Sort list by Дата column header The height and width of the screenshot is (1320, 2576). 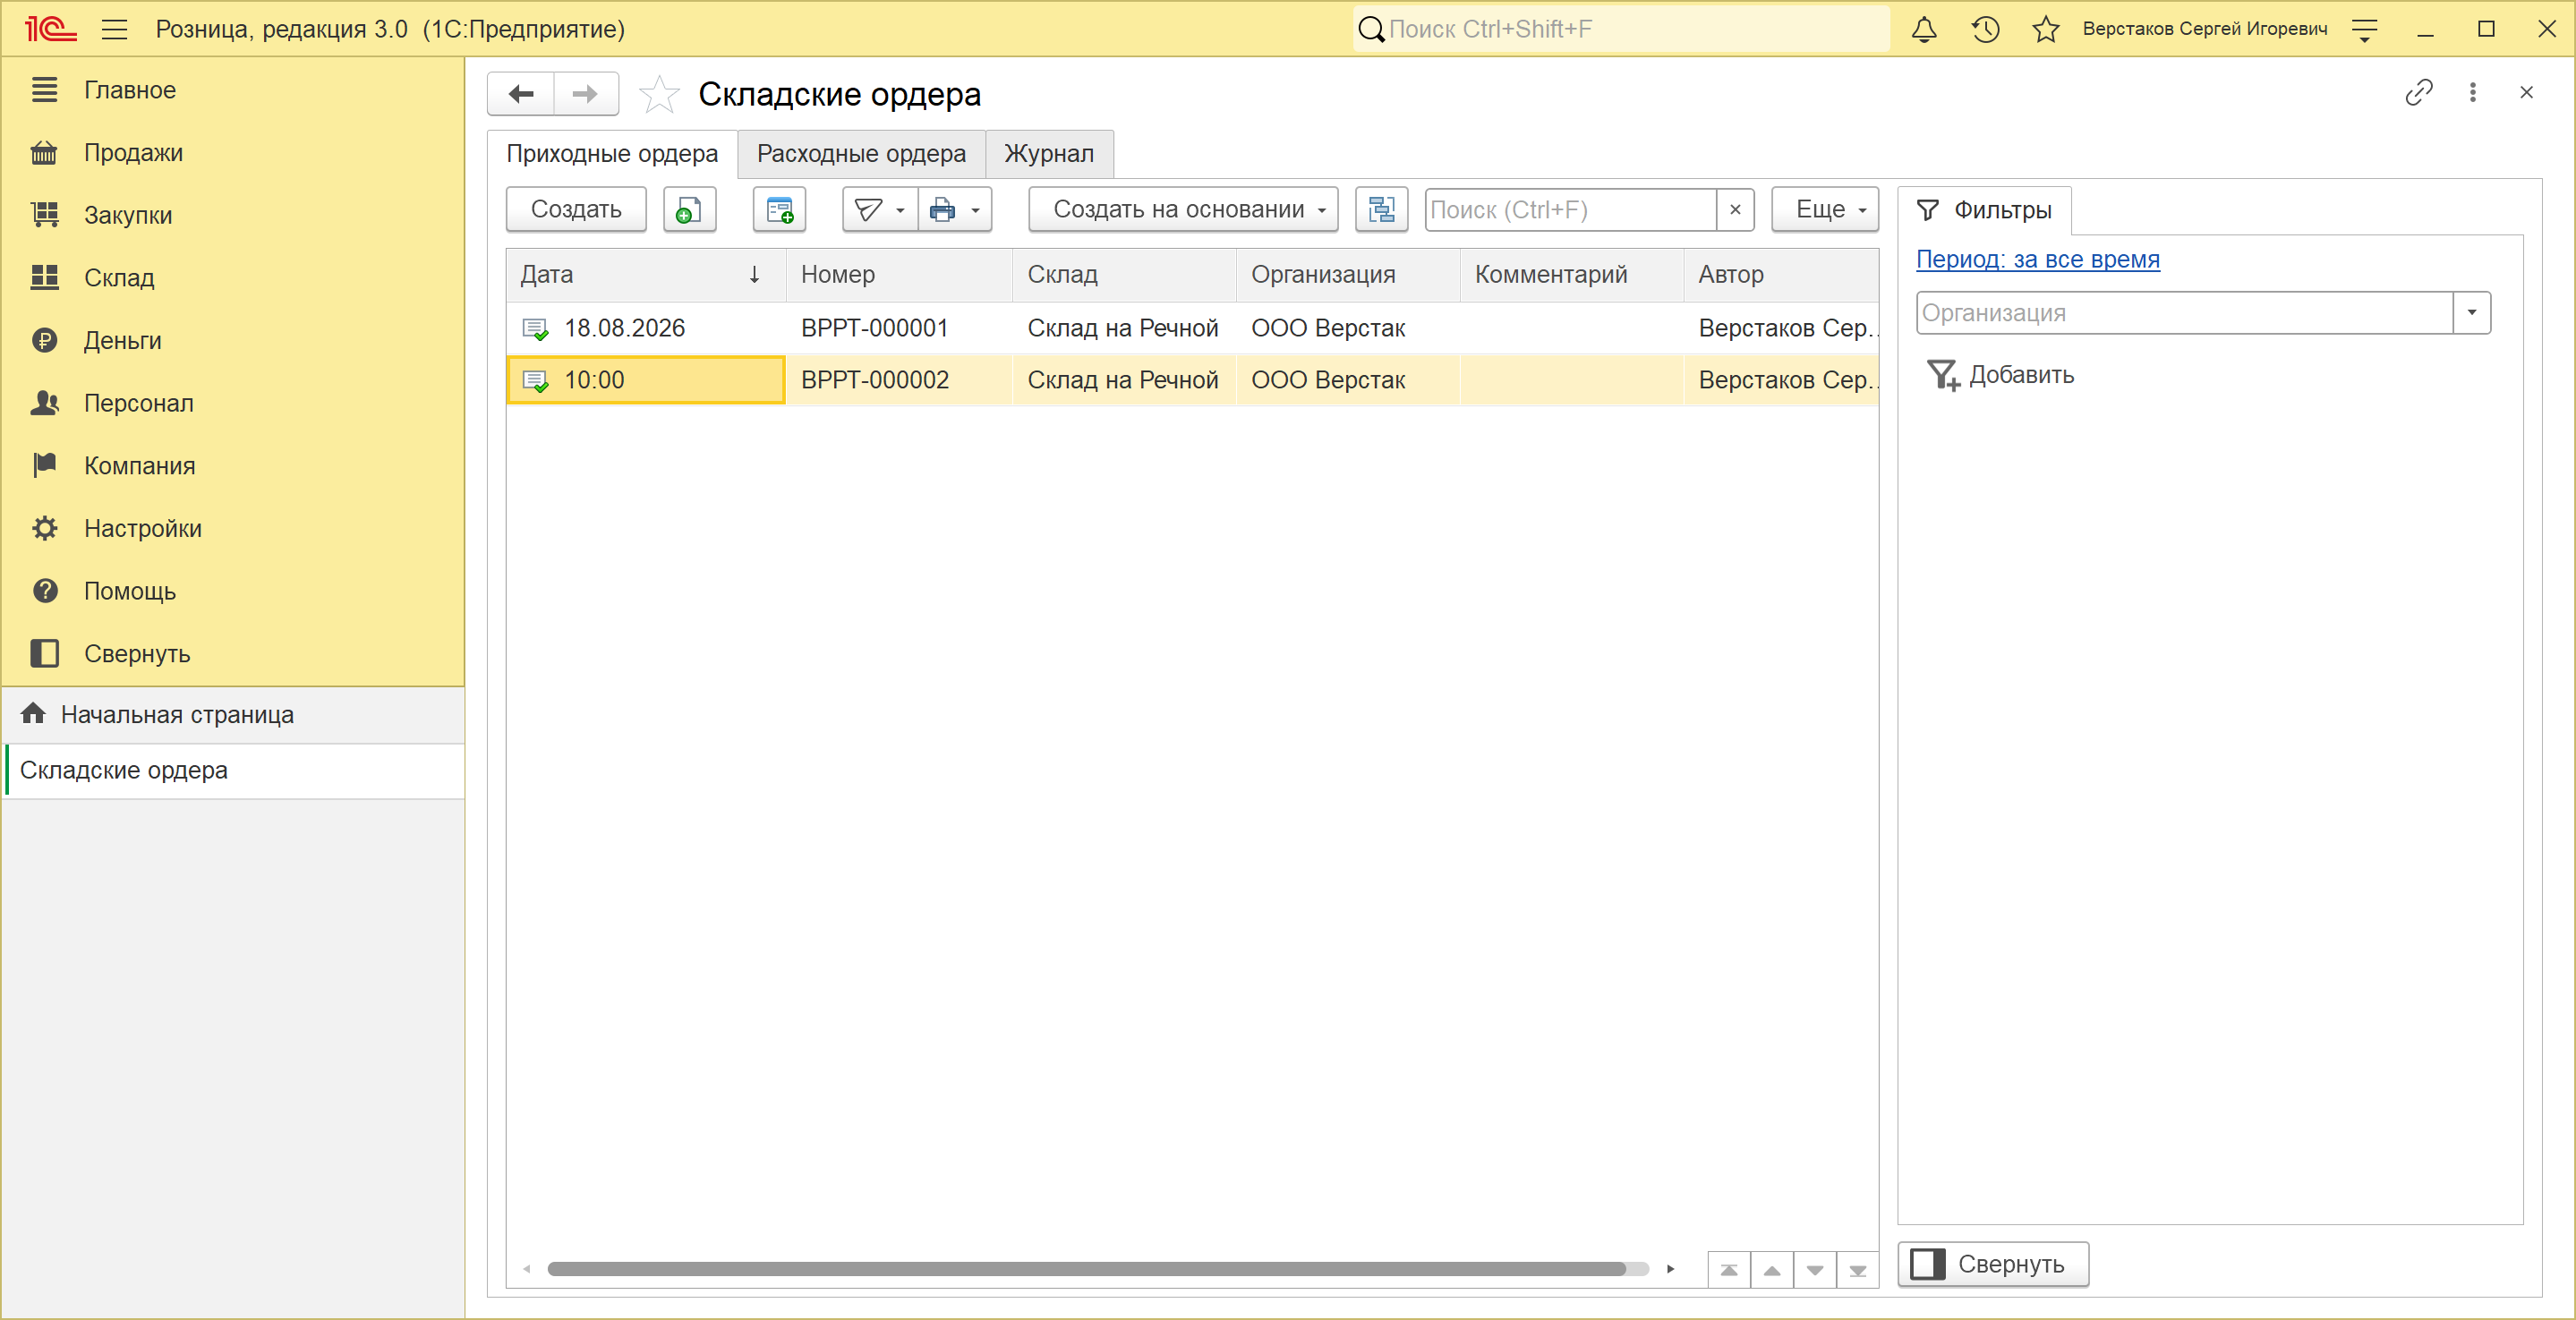(646, 275)
